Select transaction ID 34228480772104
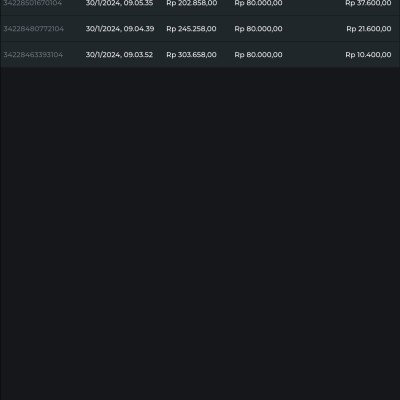 pyautogui.click(x=33, y=29)
